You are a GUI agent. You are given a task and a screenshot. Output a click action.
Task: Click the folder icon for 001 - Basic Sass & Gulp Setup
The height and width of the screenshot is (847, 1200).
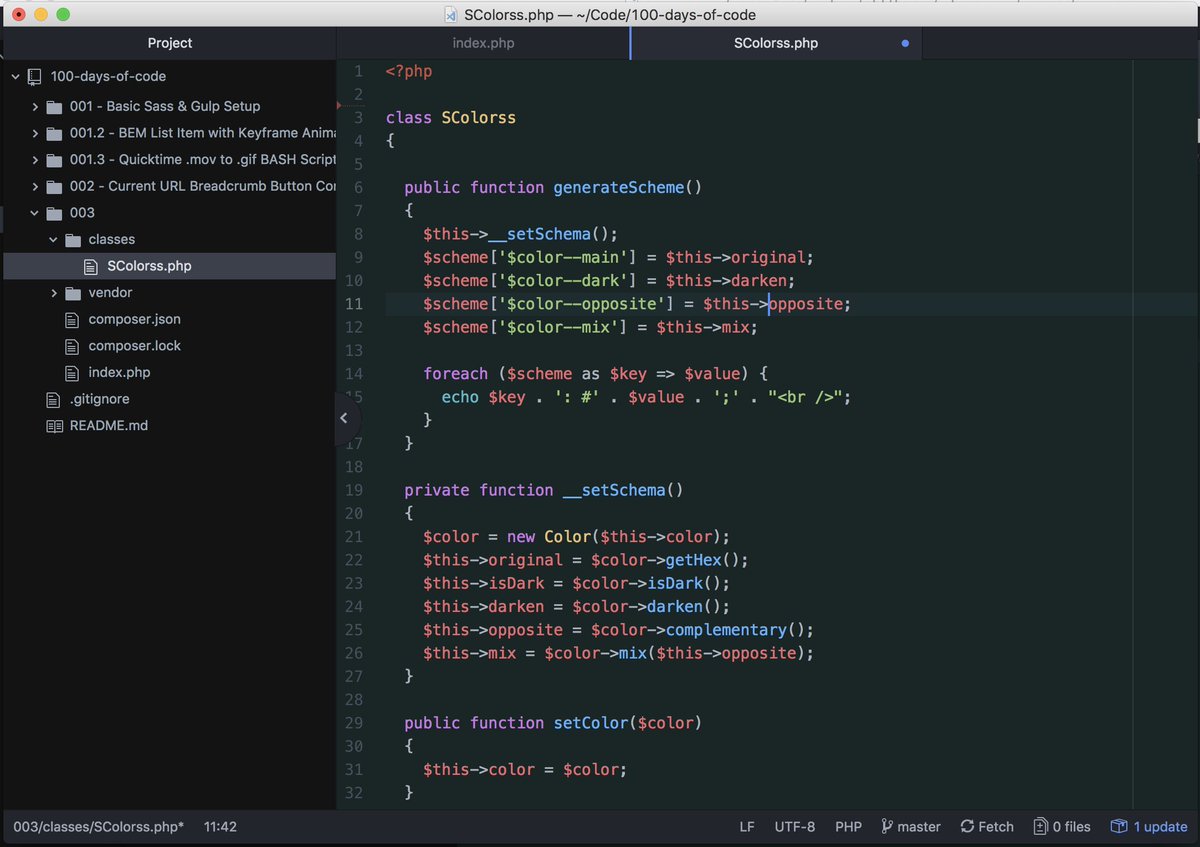(x=54, y=106)
